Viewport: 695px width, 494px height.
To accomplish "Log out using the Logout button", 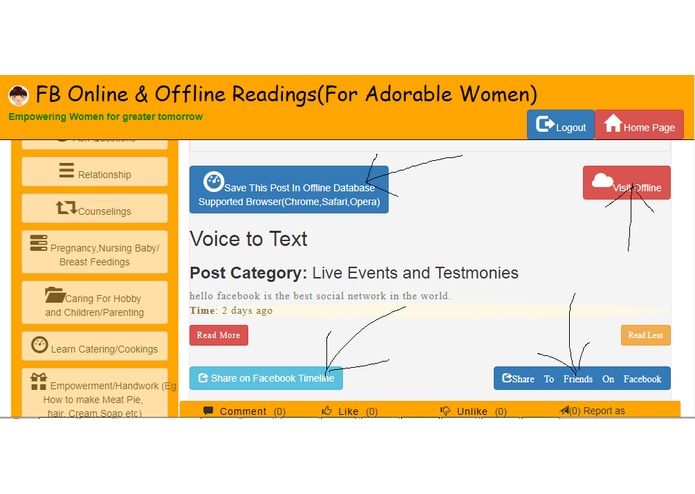I will (561, 124).
